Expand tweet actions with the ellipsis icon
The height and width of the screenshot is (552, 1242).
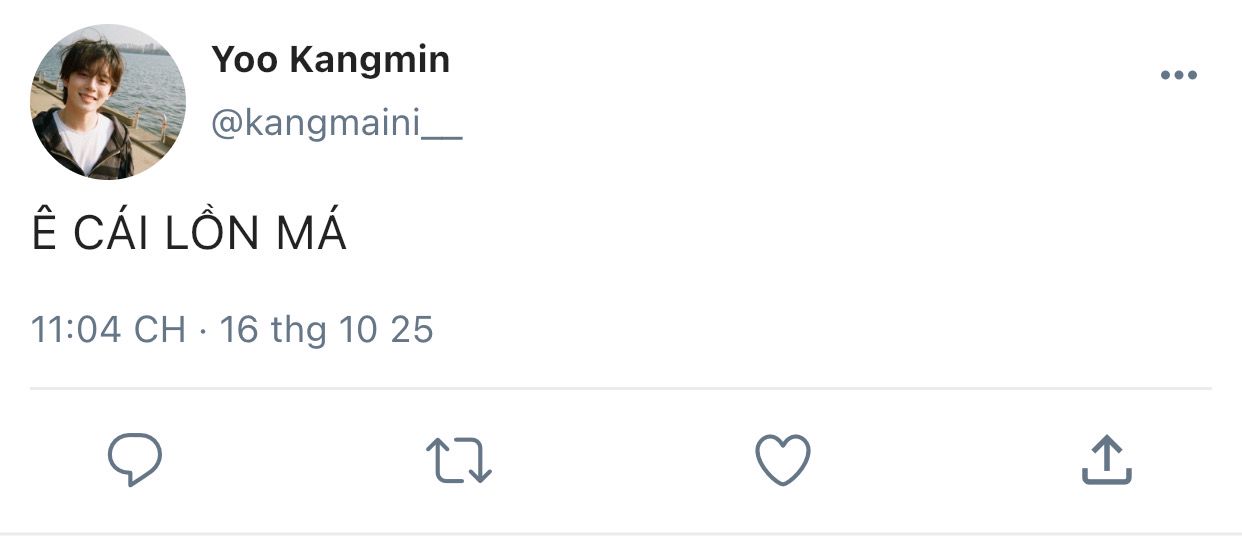1178,76
